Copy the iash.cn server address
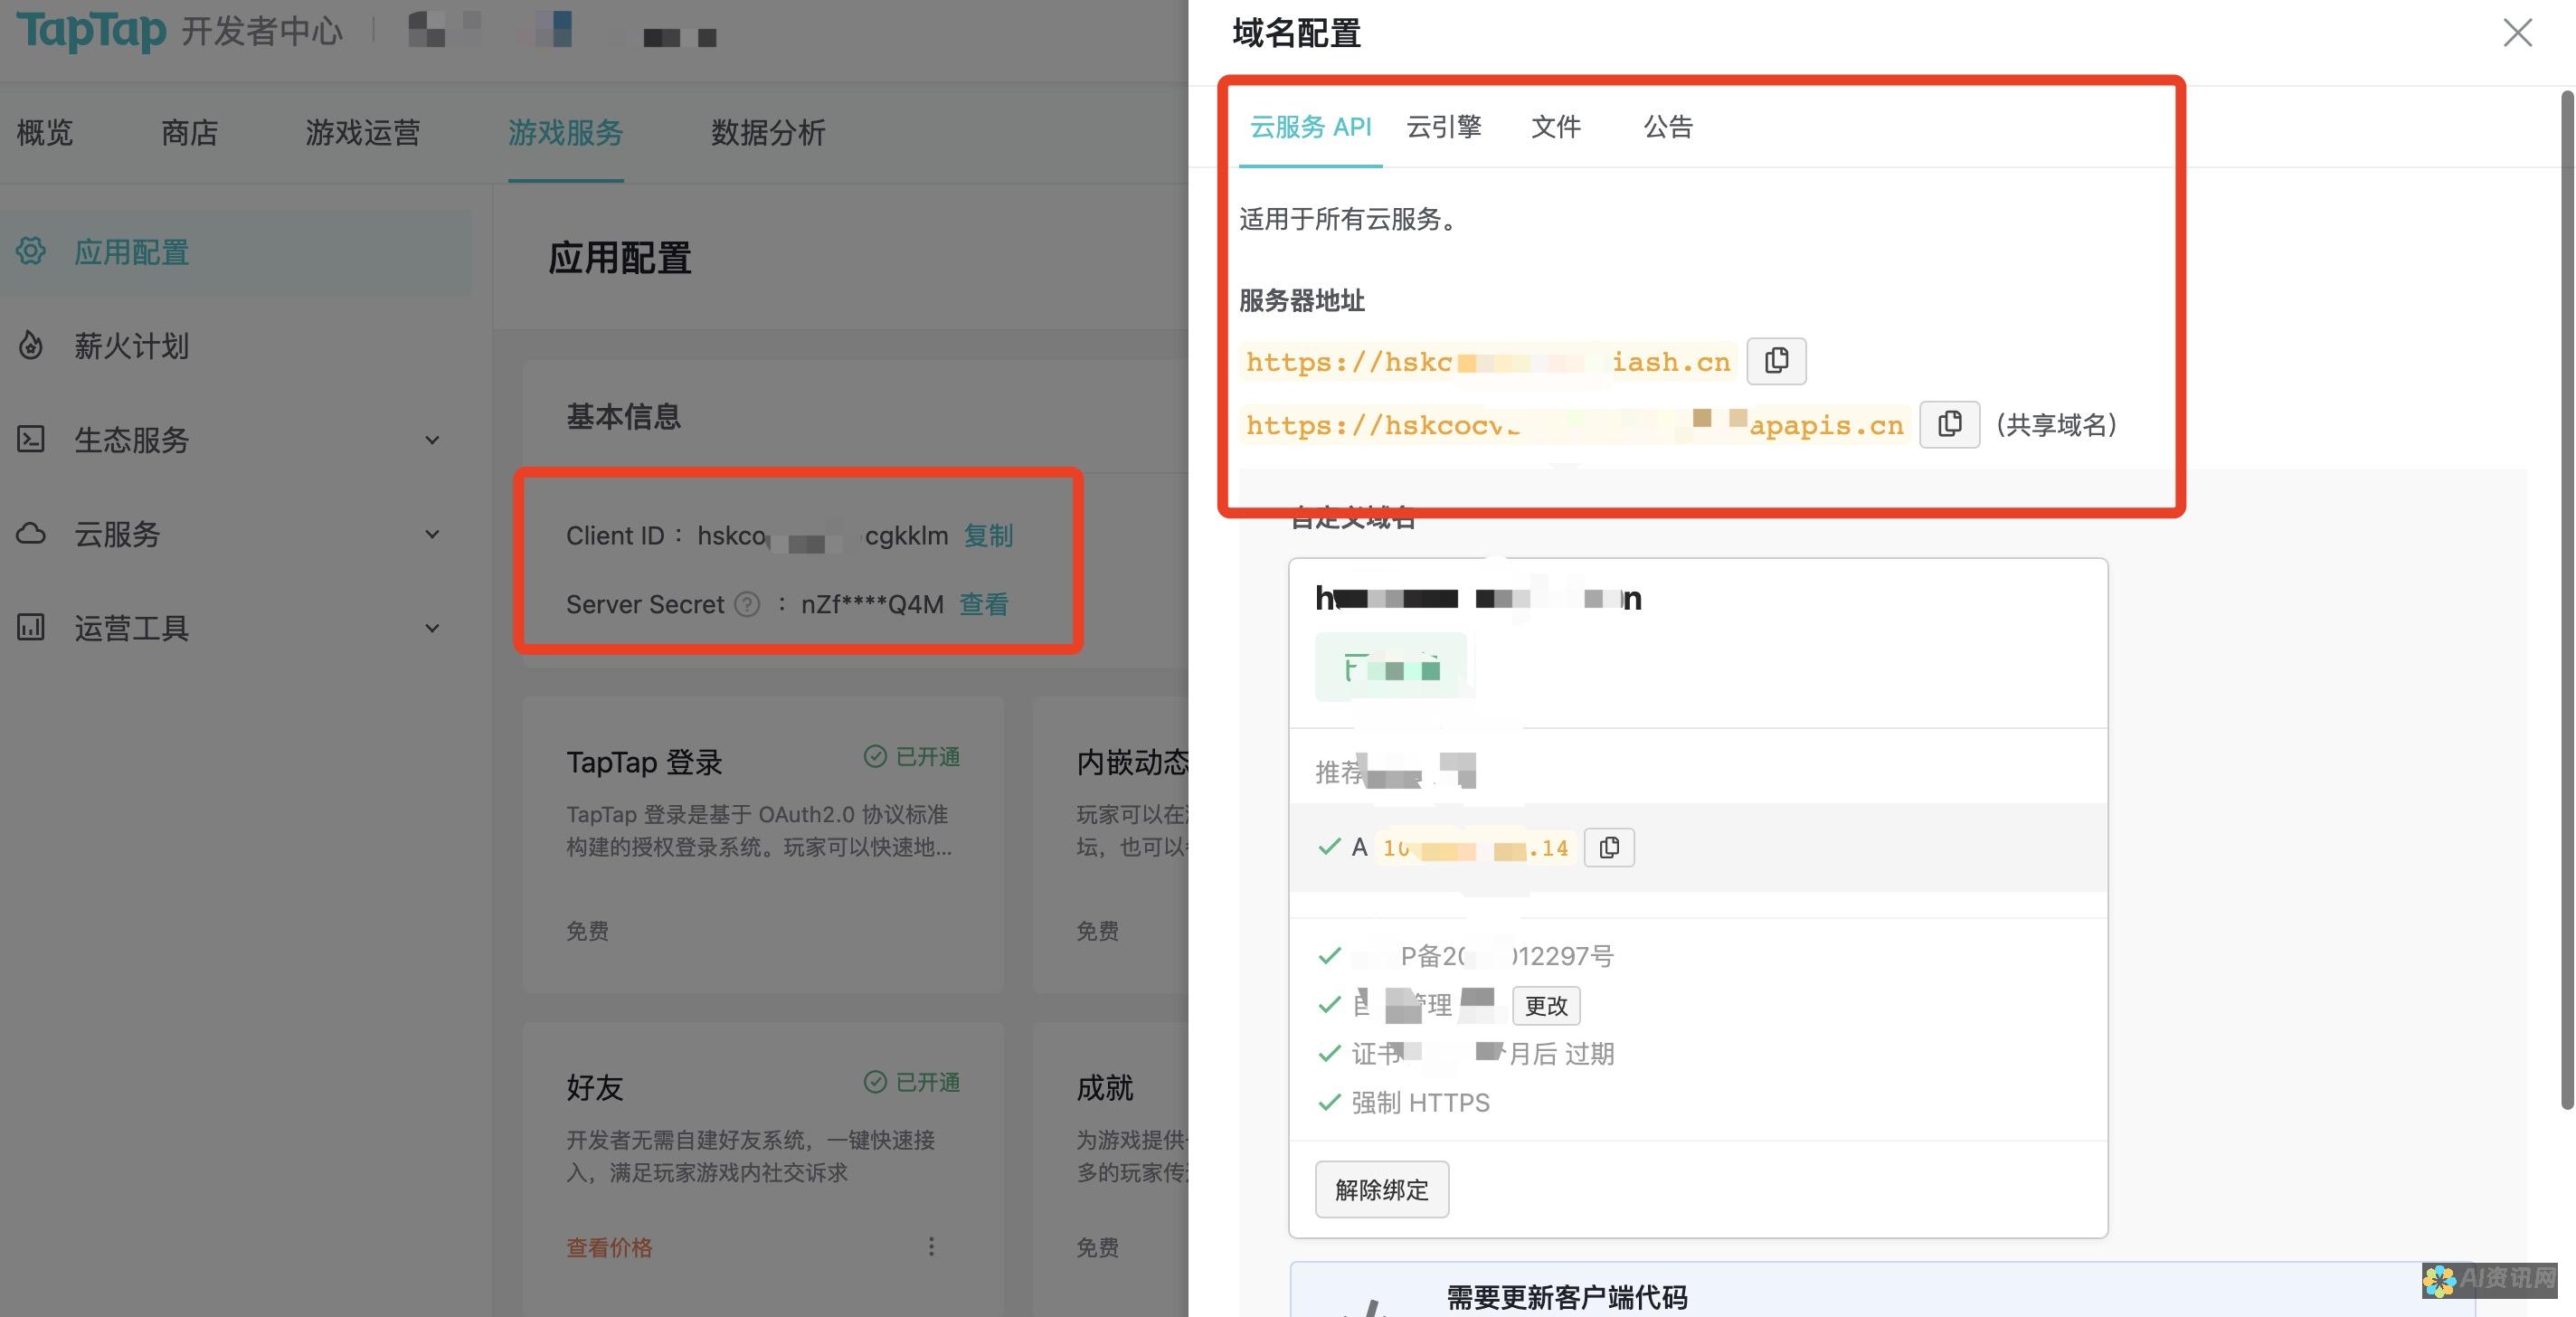The width and height of the screenshot is (2576, 1317). point(1776,361)
